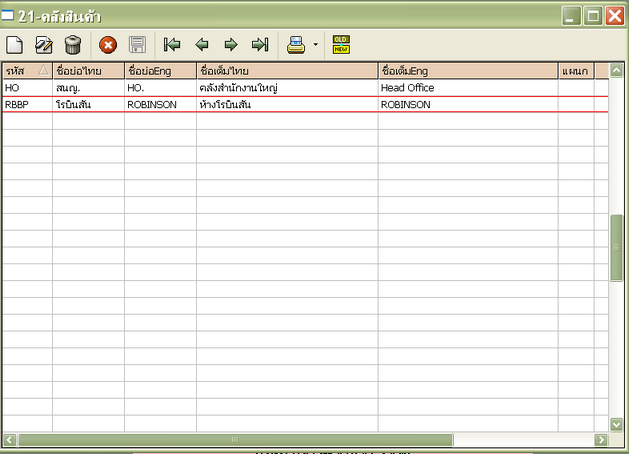Click the edit record pencil icon

pyautogui.click(x=44, y=45)
